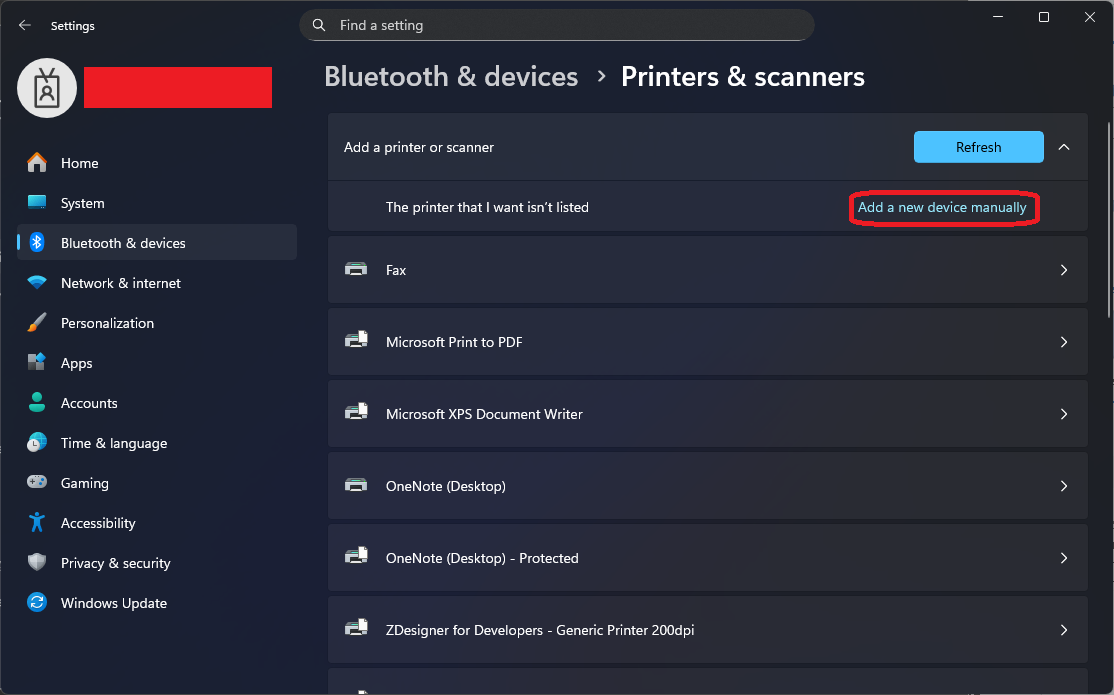Click the Microsoft Print to PDF printer icon
Image resolution: width=1114 pixels, height=695 pixels.
coord(356,341)
